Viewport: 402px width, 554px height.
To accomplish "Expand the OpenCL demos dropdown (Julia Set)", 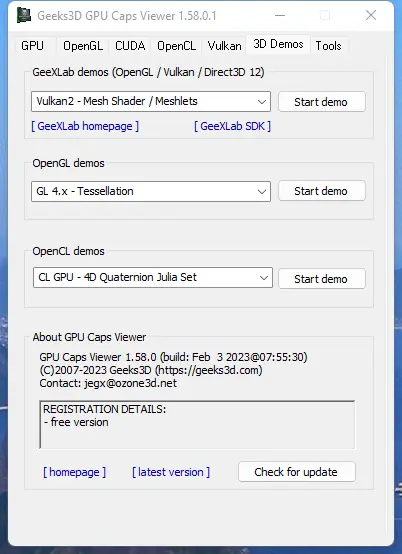I will pyautogui.click(x=153, y=277).
